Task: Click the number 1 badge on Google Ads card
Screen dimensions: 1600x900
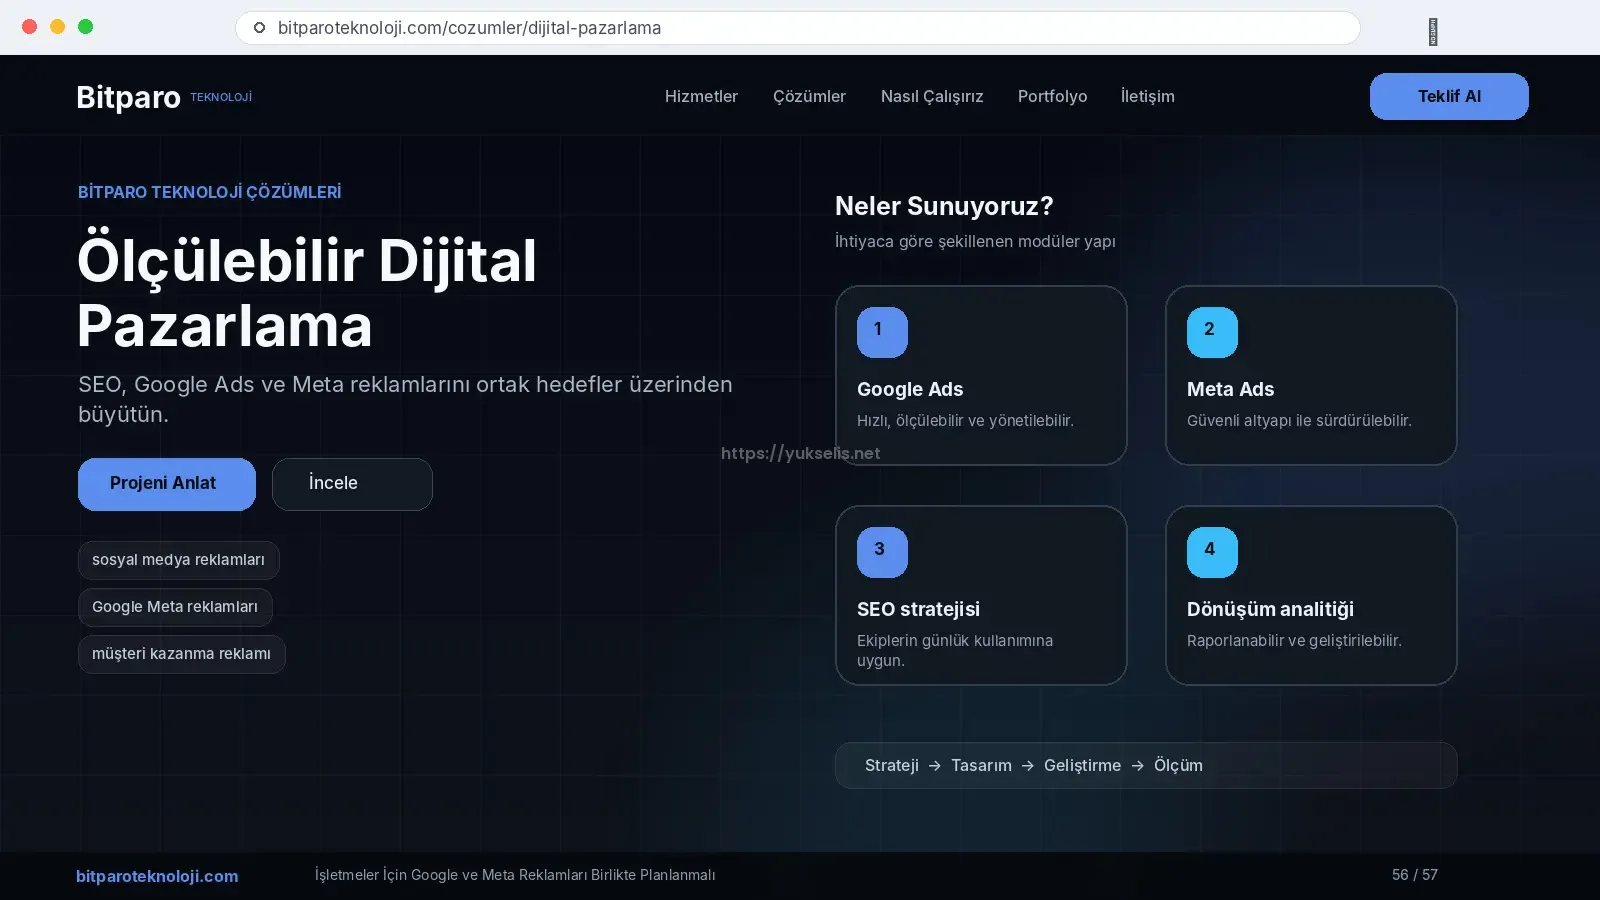Action: pos(882,332)
